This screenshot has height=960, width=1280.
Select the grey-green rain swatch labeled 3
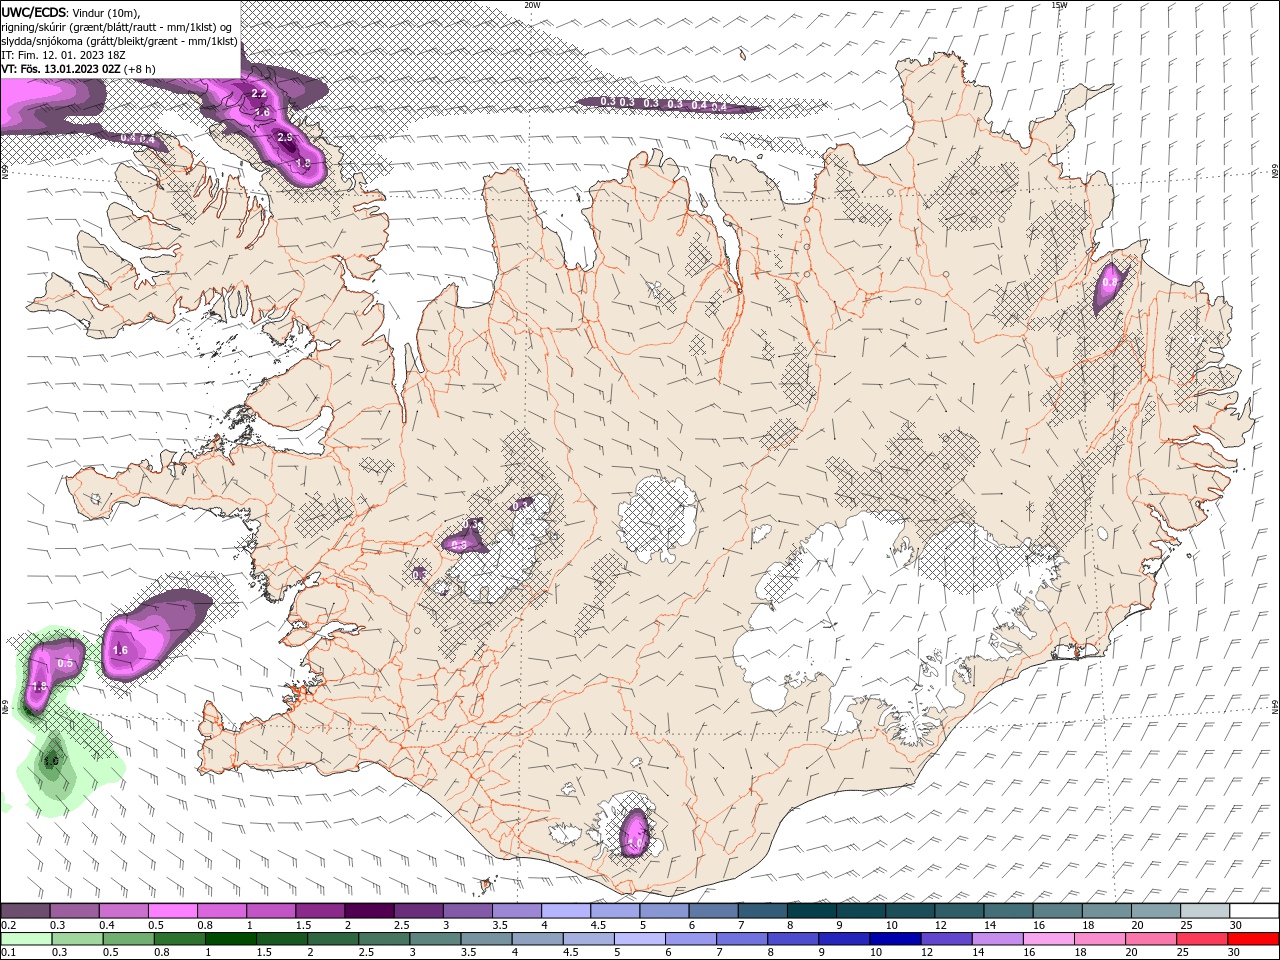coord(434,939)
